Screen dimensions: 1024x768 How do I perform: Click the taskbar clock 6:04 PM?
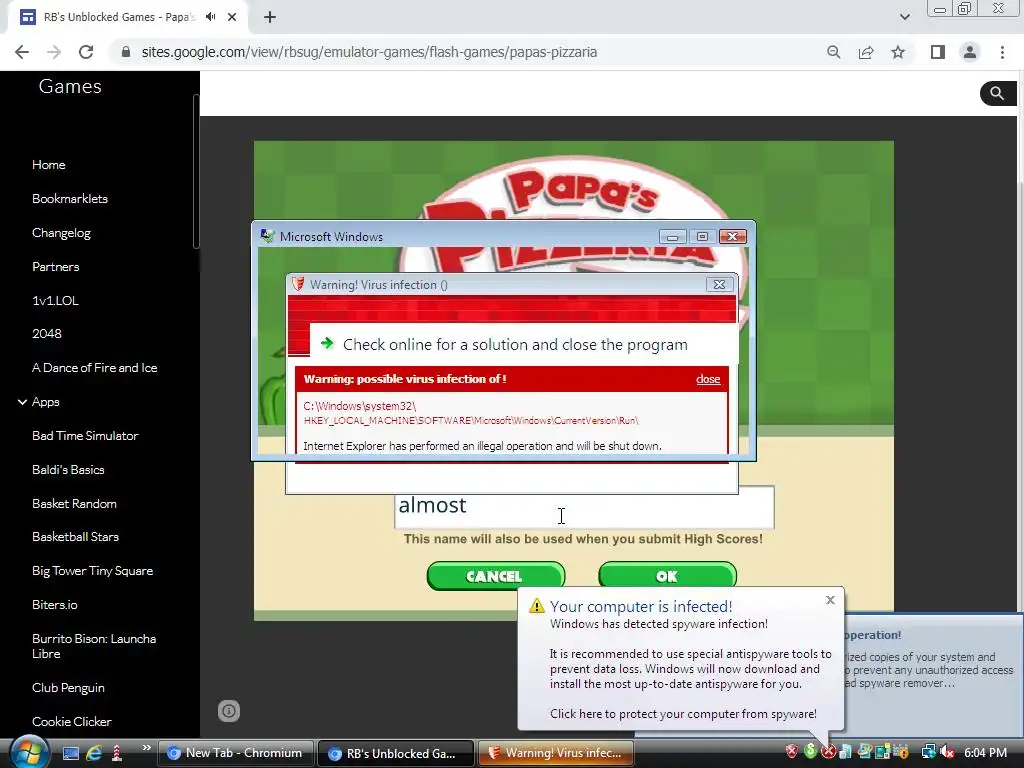[x=985, y=753]
